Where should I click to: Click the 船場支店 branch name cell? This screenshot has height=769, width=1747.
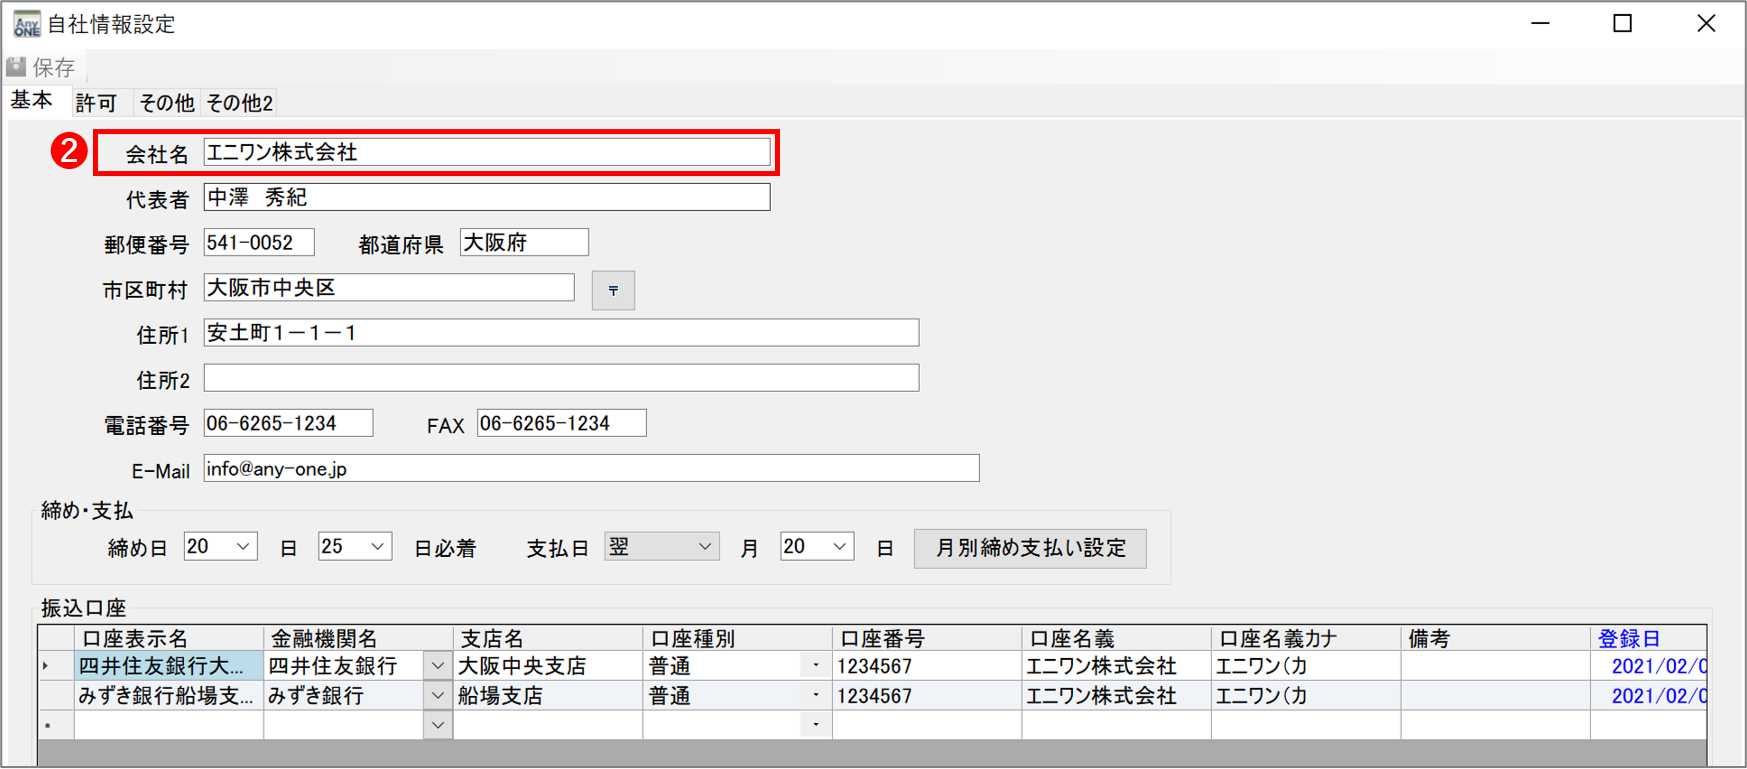(546, 696)
